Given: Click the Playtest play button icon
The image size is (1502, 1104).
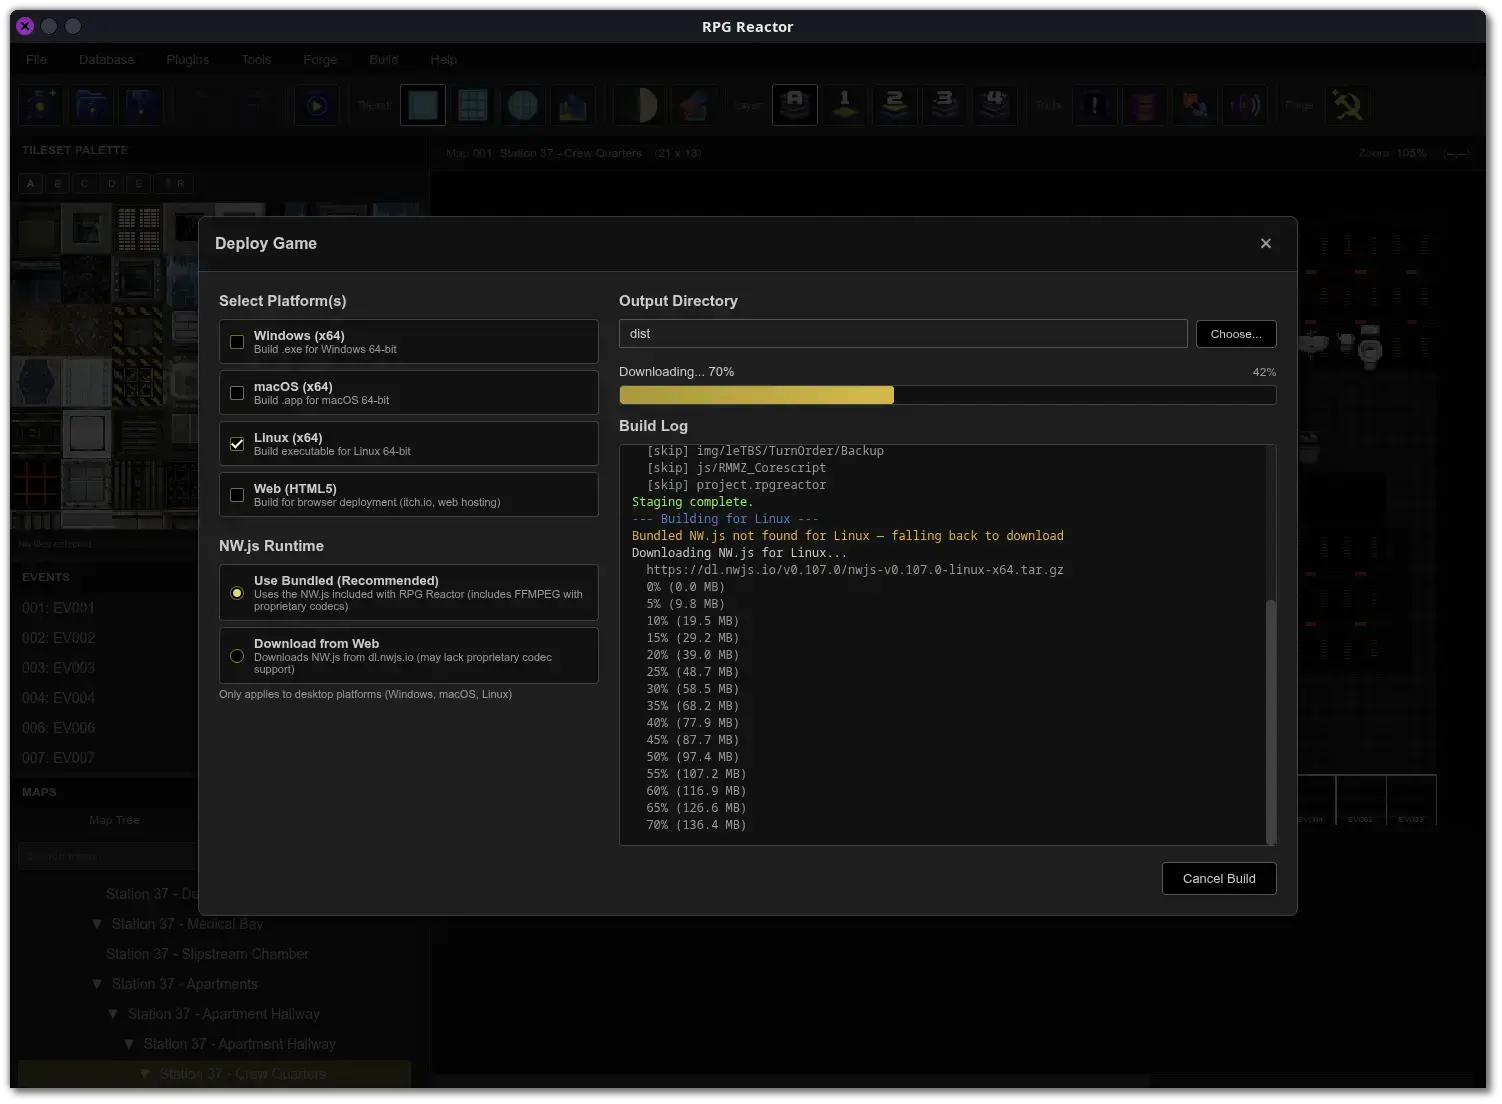Looking at the screenshot, I should coord(317,105).
